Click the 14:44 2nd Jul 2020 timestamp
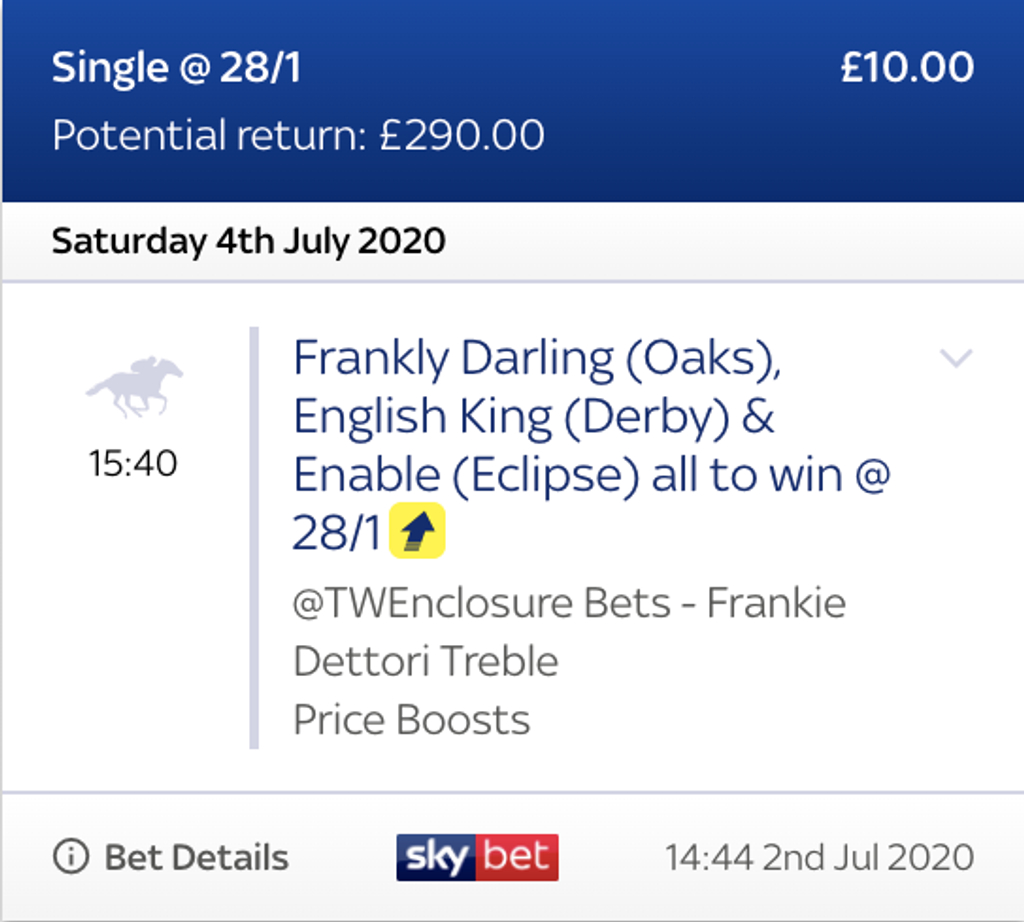 coord(820,857)
